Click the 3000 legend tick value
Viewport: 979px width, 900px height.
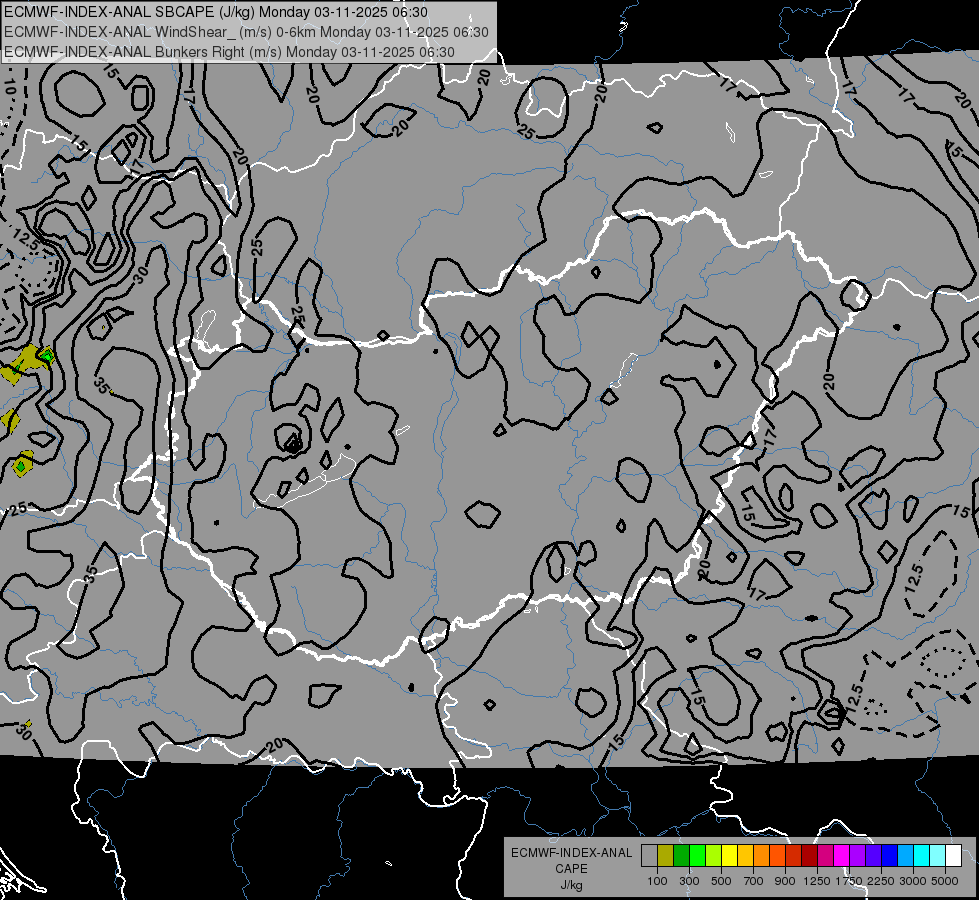(913, 881)
